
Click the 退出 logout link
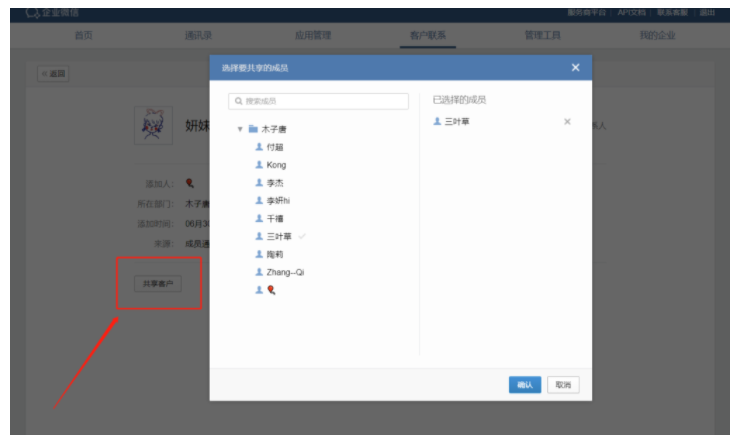pos(707,13)
